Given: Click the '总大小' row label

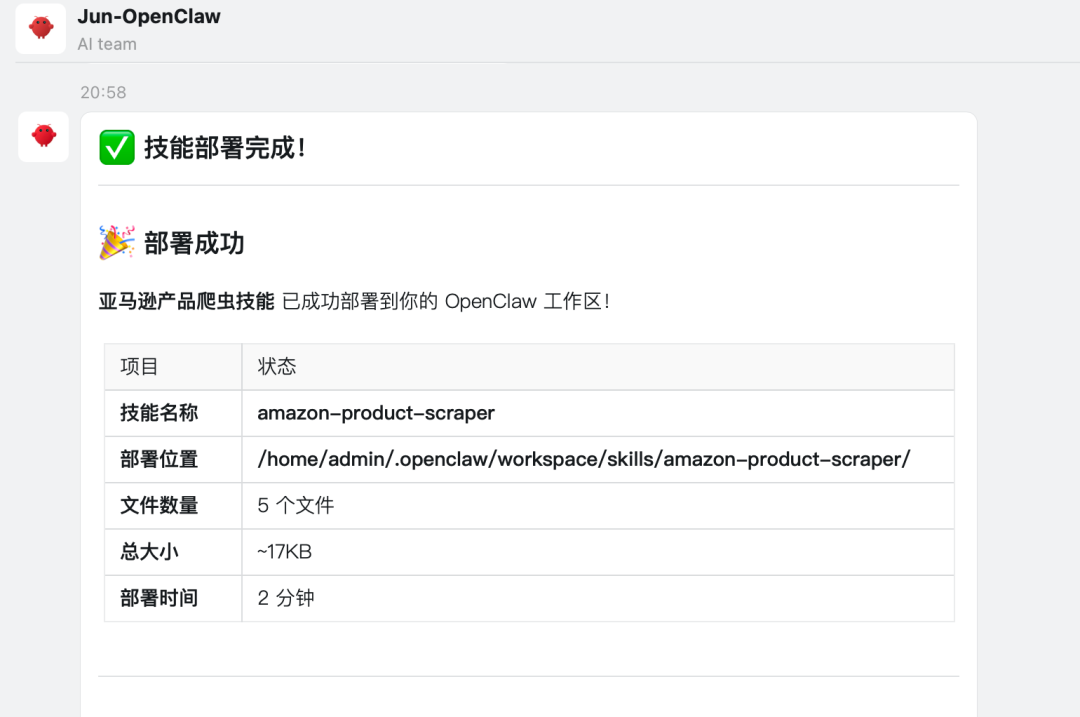Looking at the screenshot, I should [x=149, y=551].
